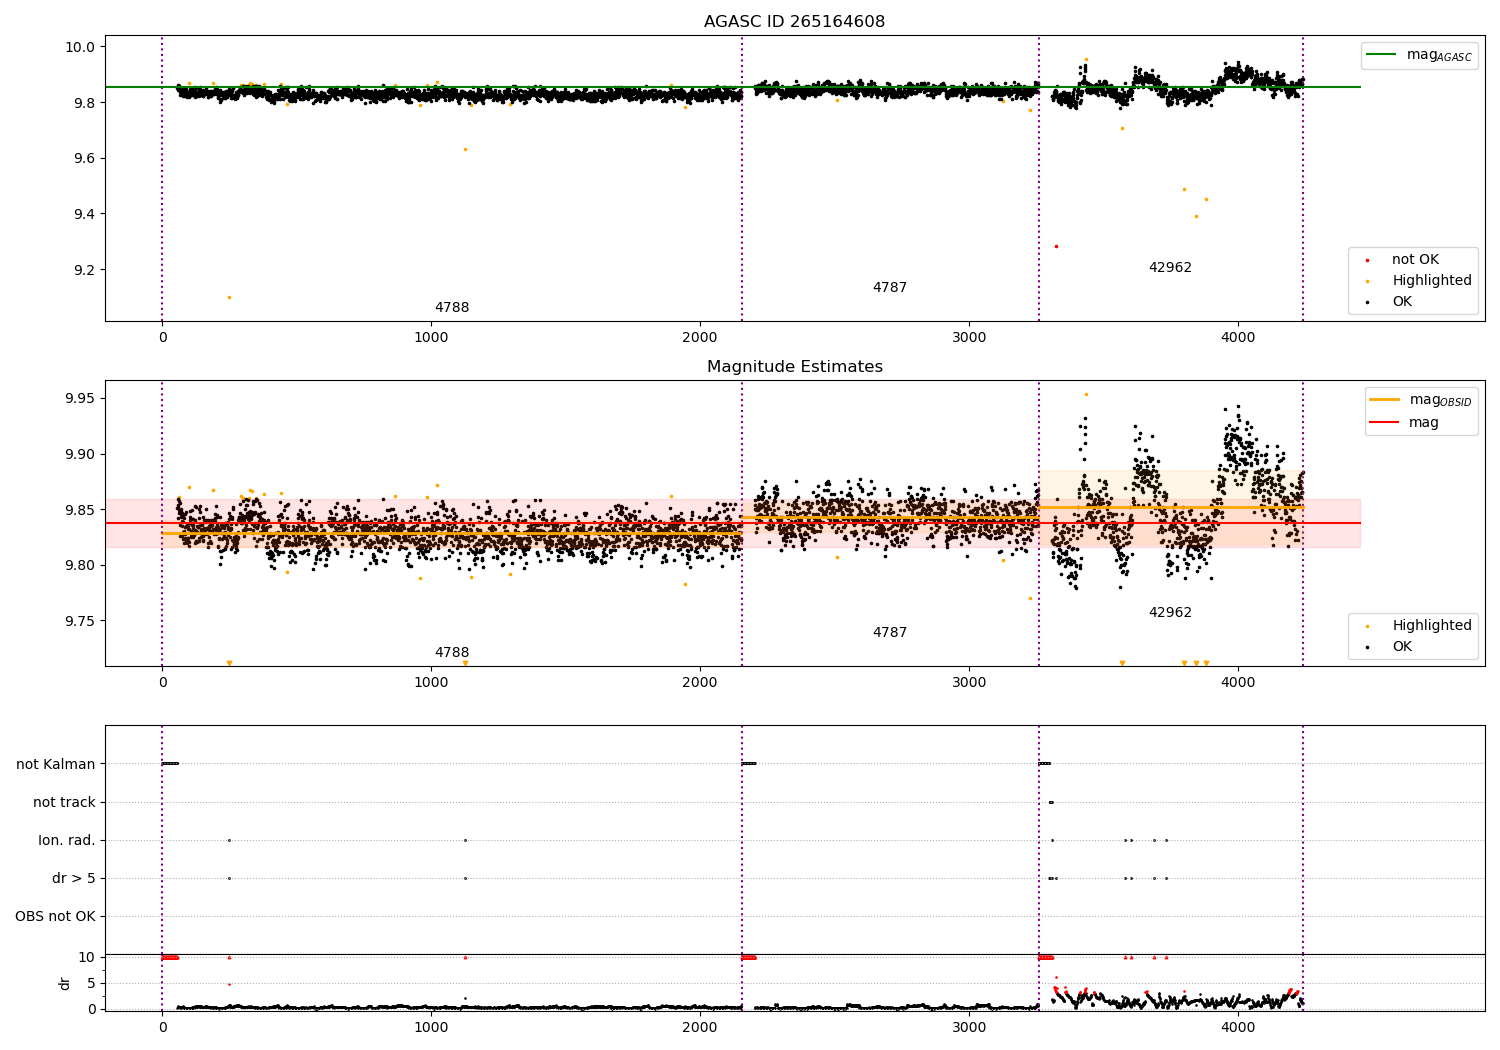Click the '1000' x-axis tick under top plot
This screenshot has height=1050, width=1500.
coord(431,338)
